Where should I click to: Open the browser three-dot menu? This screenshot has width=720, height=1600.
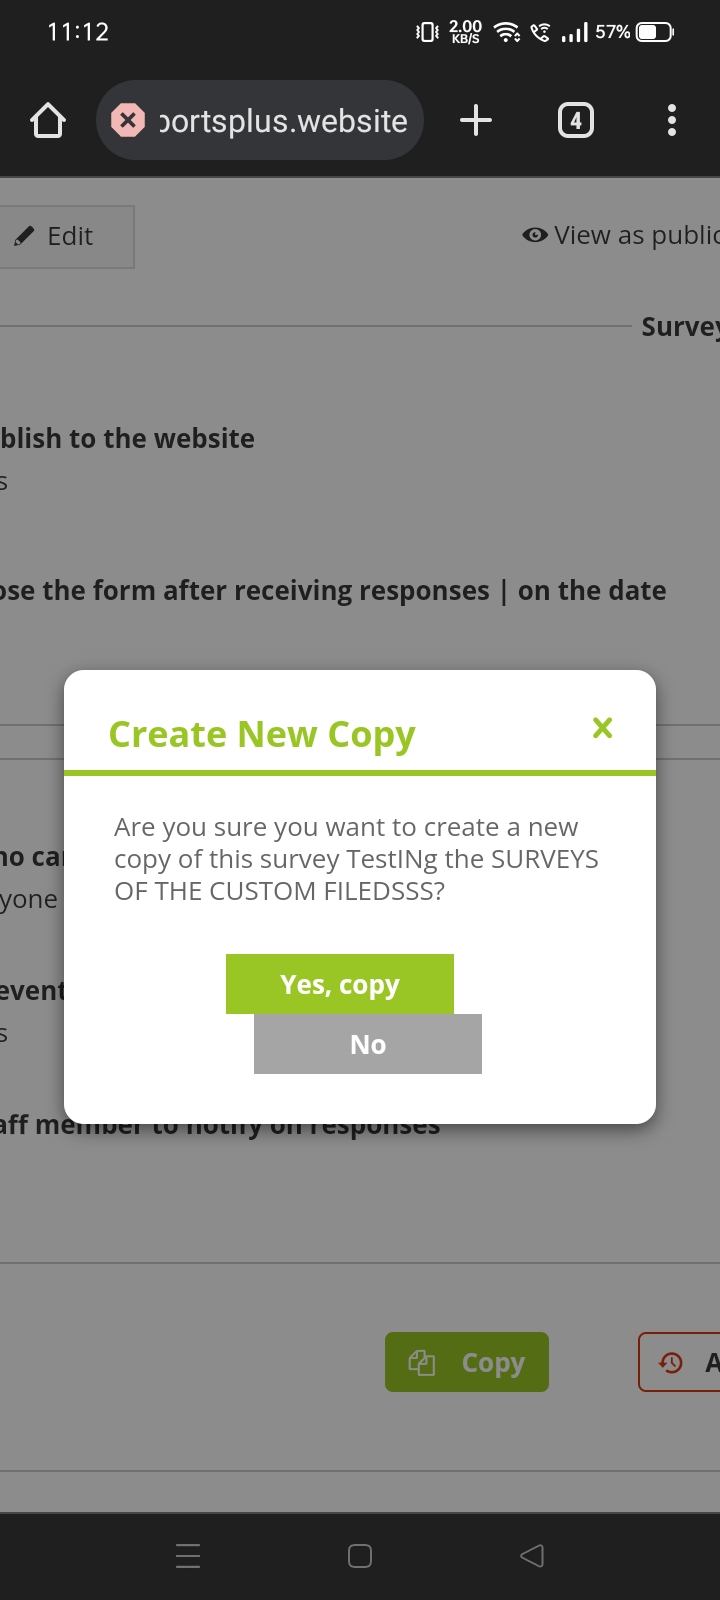click(672, 121)
